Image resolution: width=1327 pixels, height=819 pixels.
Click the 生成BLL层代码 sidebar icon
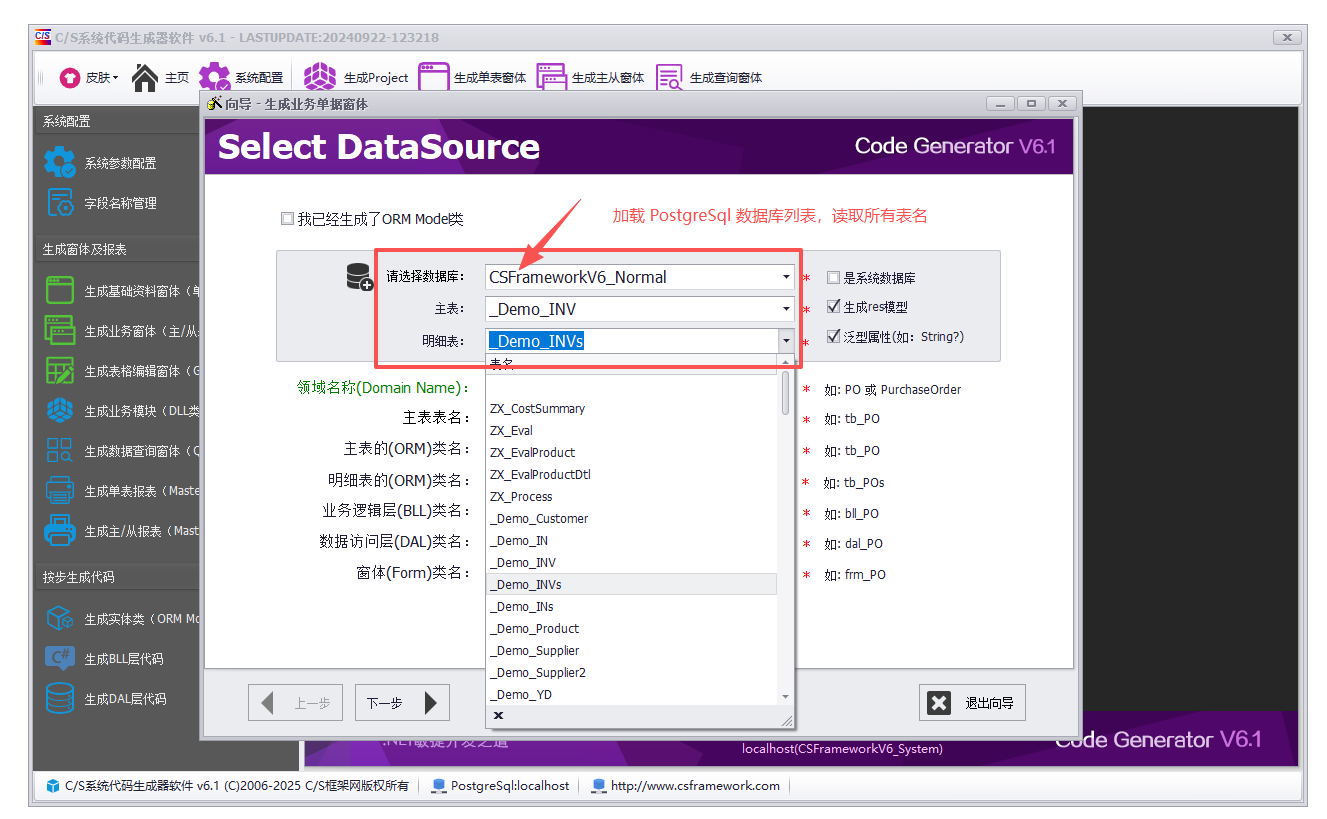click(x=108, y=658)
